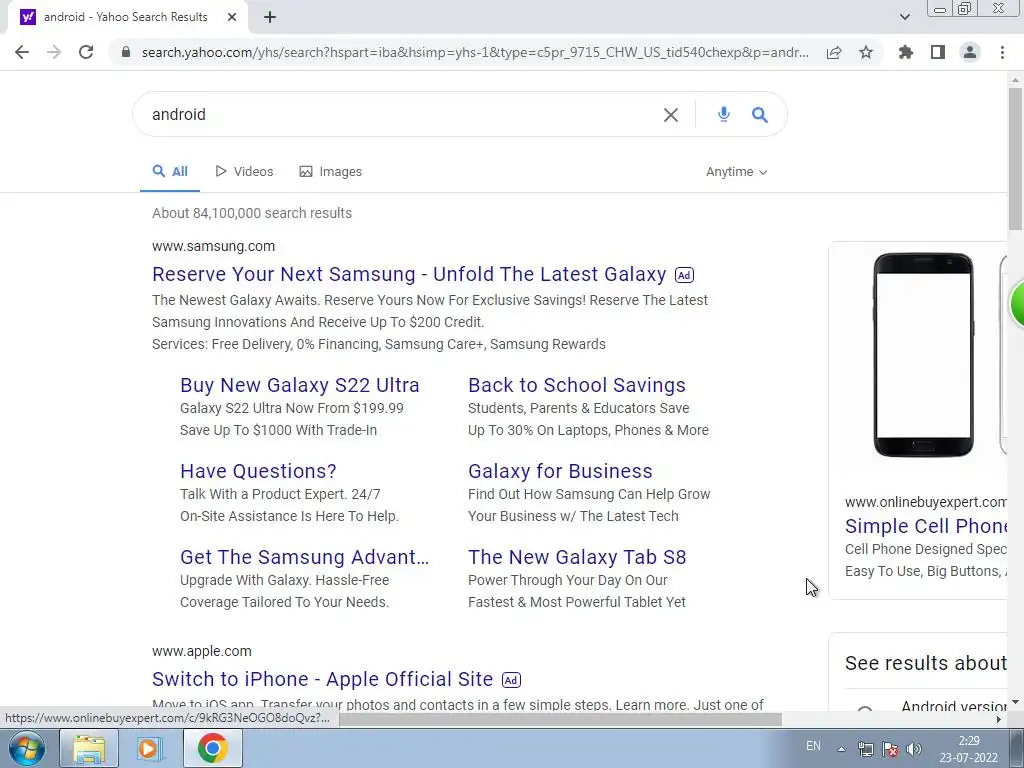Switch to Videos results tab
Viewport: 1024px width, 768px height.
click(244, 172)
